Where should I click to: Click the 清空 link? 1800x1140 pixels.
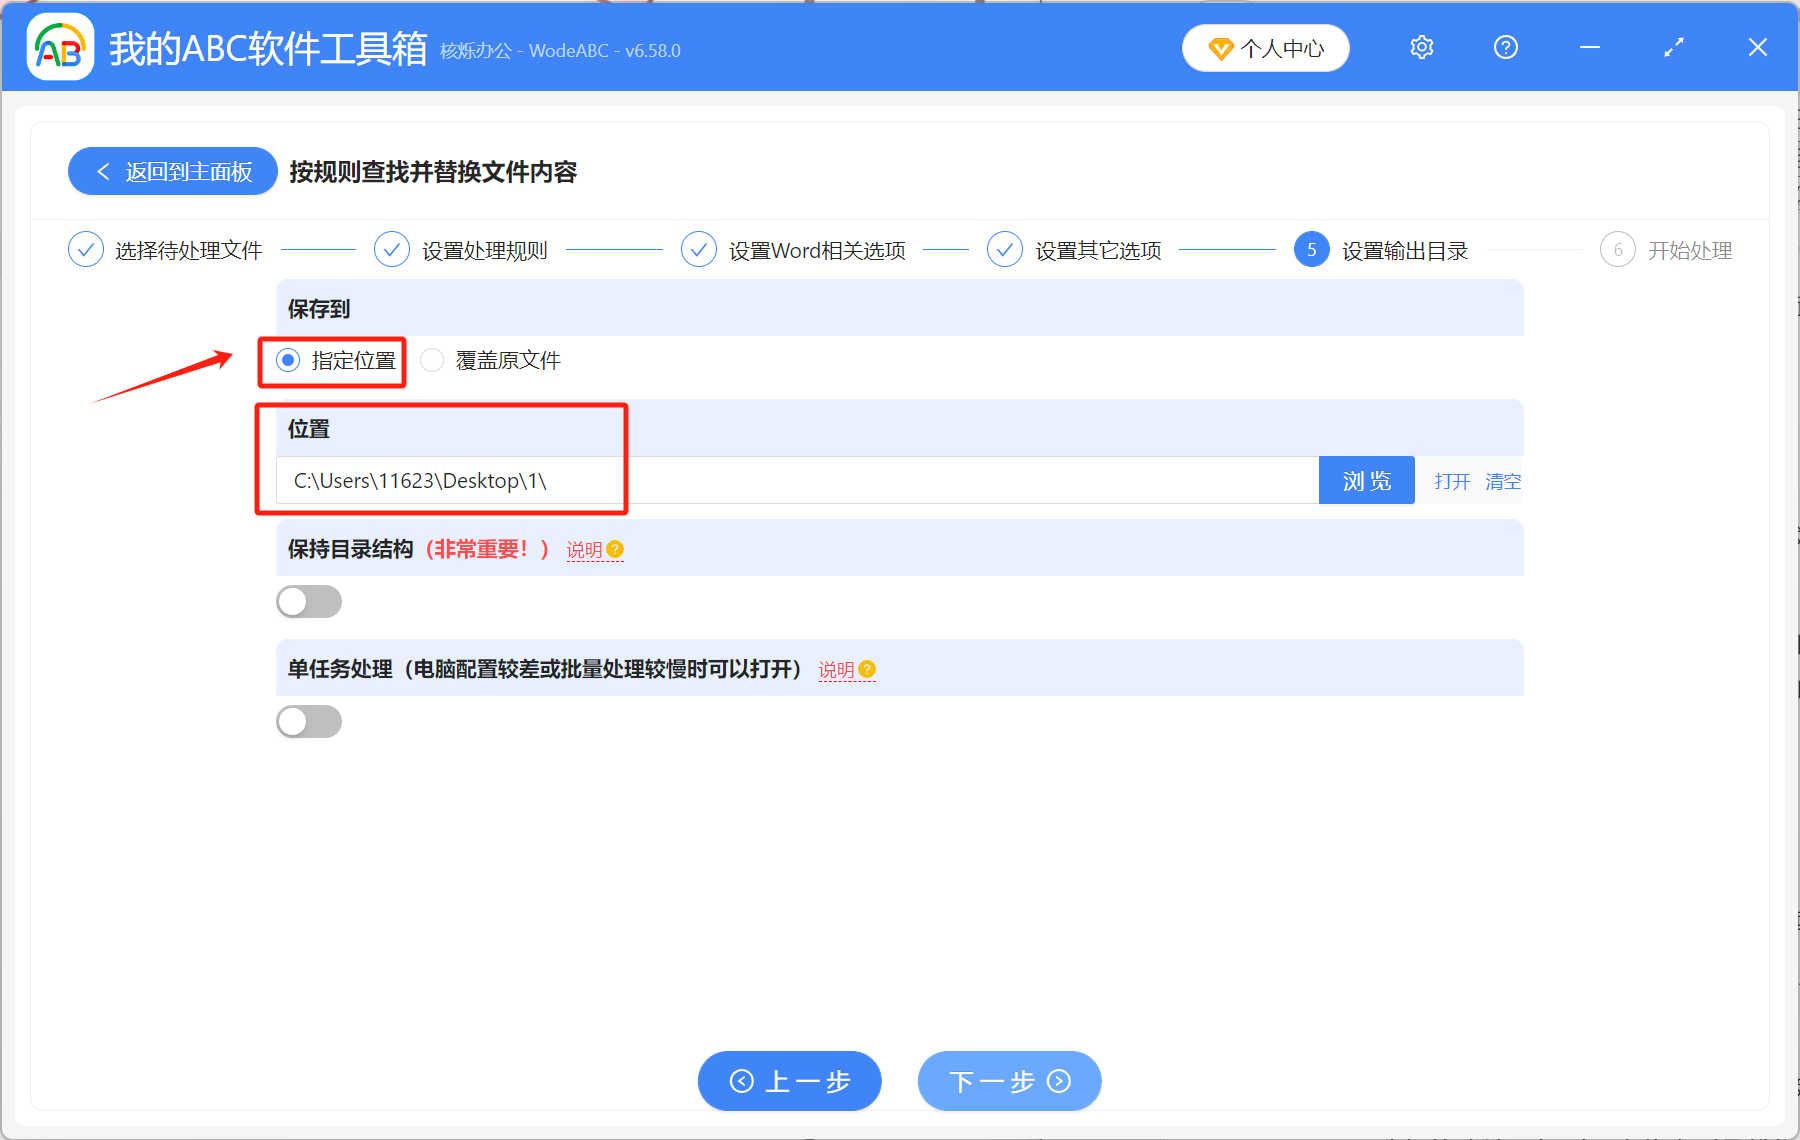(1503, 481)
